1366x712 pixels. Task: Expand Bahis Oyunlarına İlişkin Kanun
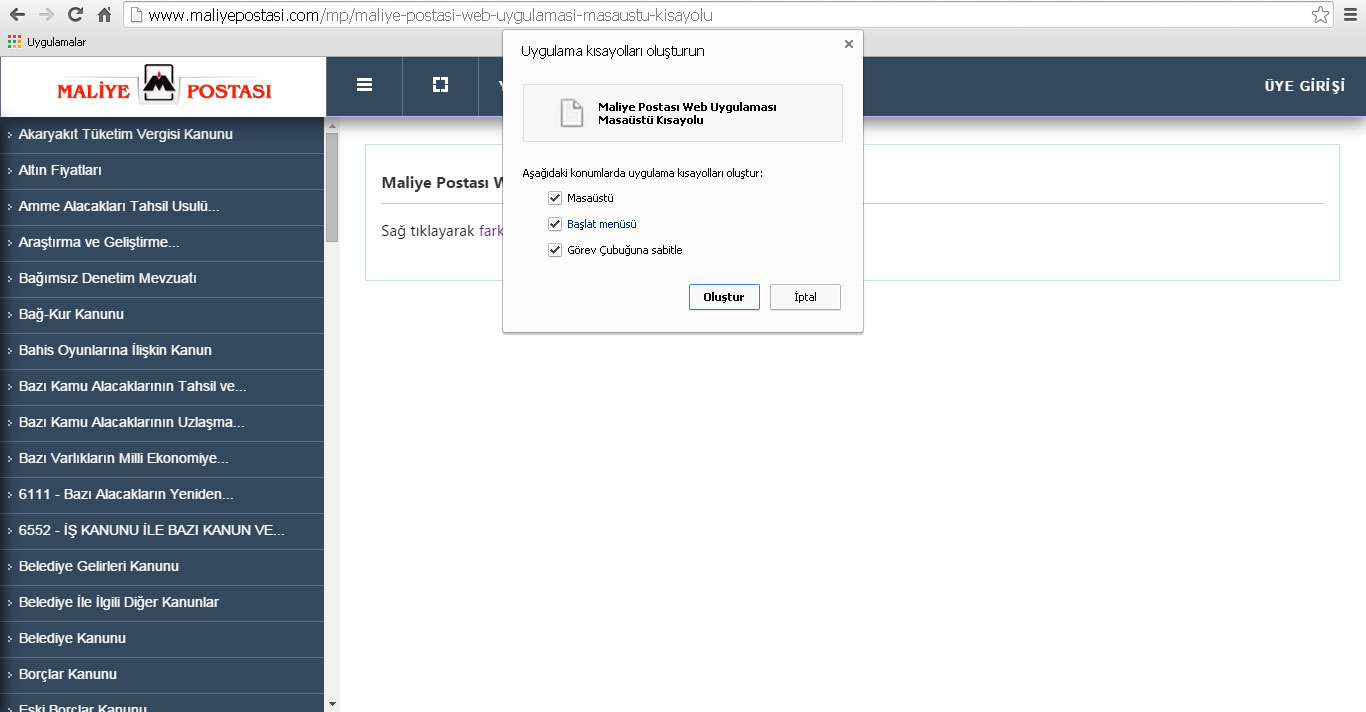pyautogui.click(x=162, y=350)
